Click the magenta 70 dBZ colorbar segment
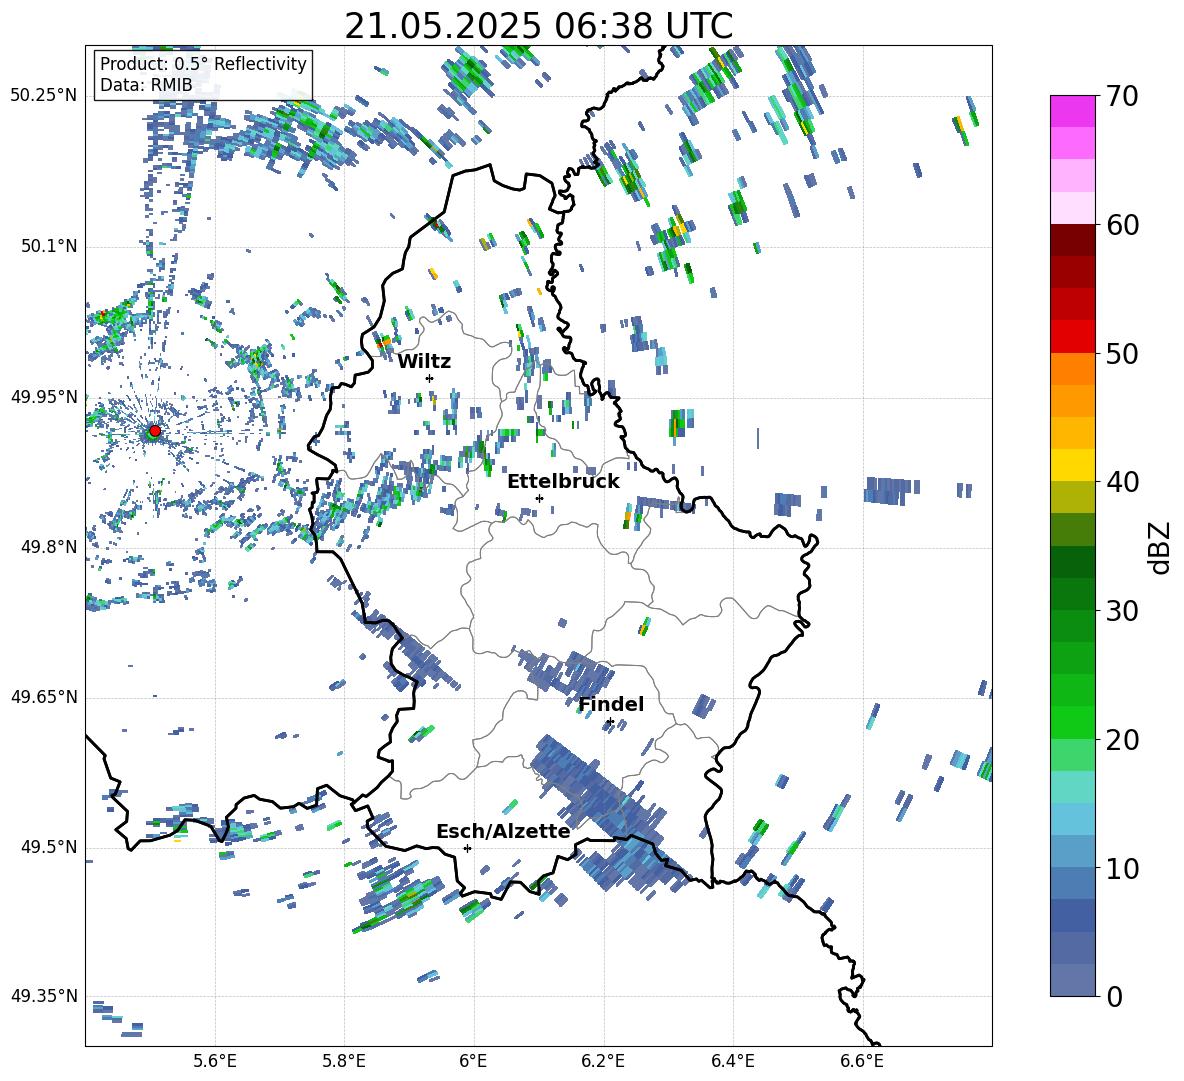1184x1081 pixels. pos(1072,111)
